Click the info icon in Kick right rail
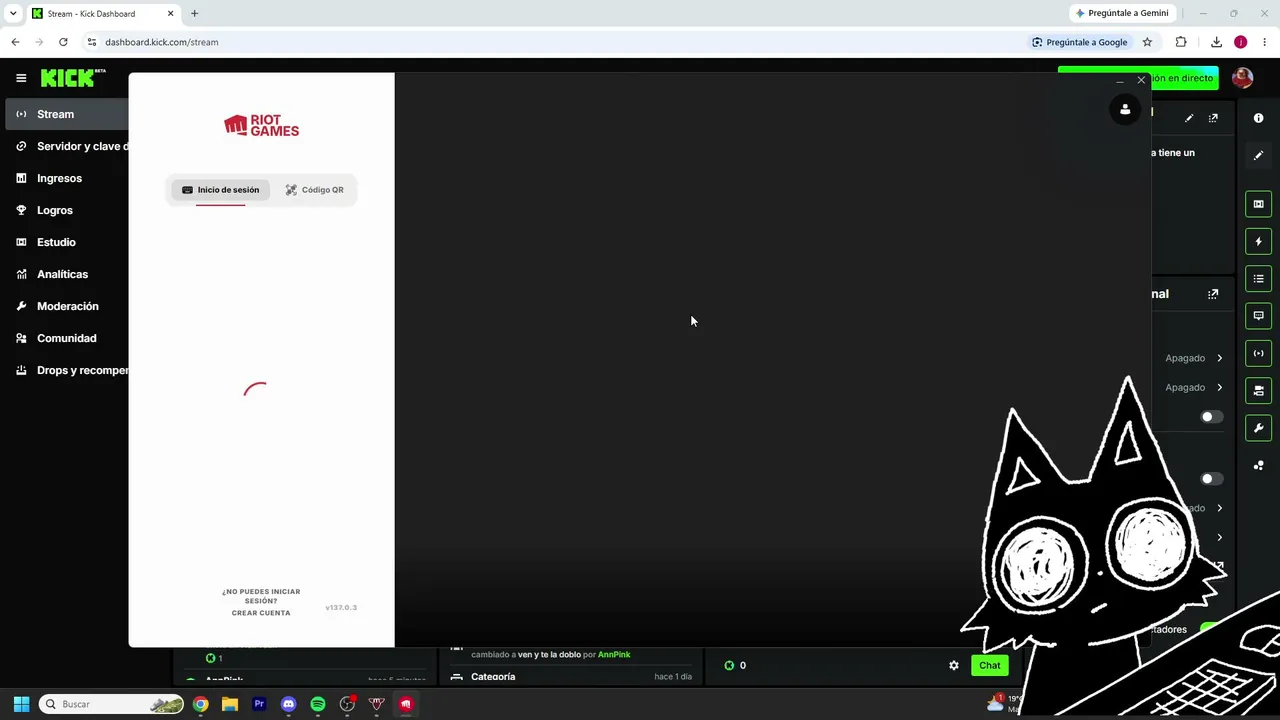Viewport: 1280px width, 720px height. [x=1258, y=118]
